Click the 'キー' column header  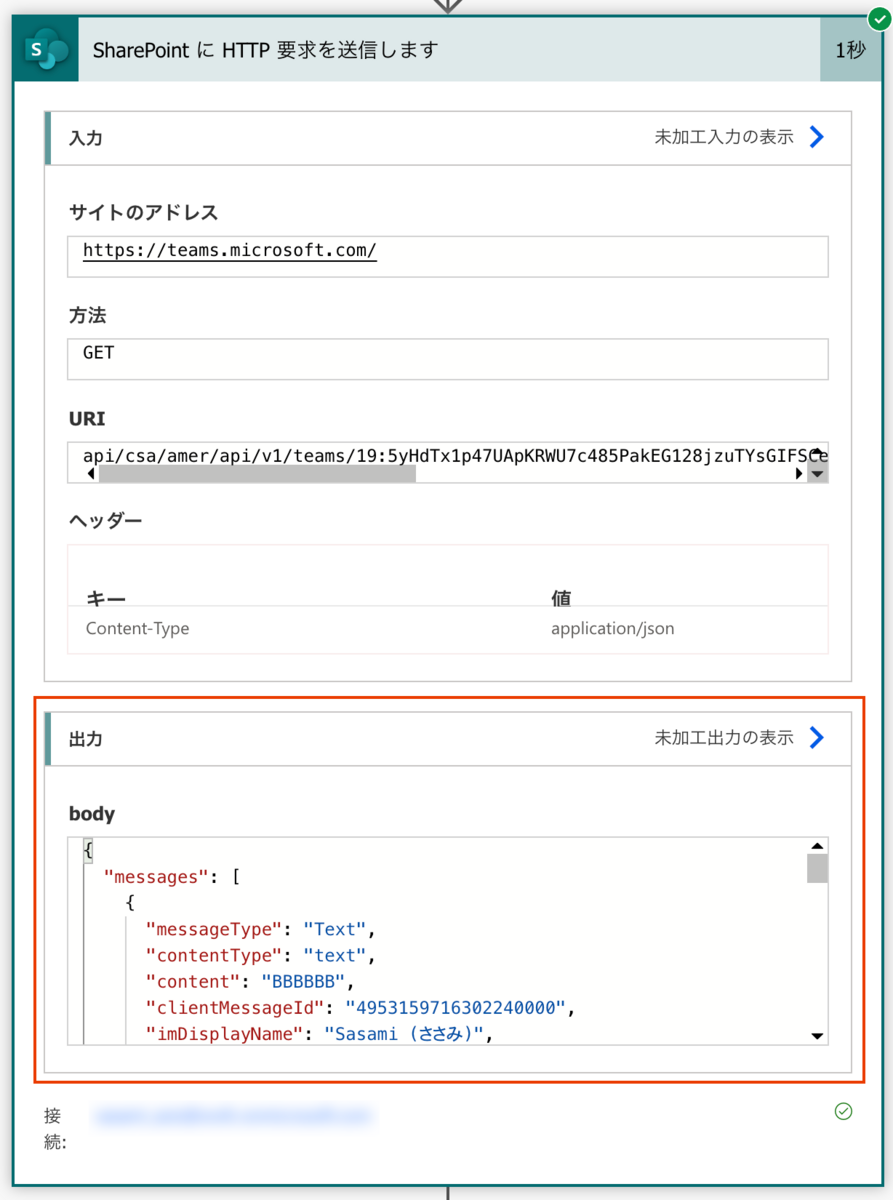point(106,598)
